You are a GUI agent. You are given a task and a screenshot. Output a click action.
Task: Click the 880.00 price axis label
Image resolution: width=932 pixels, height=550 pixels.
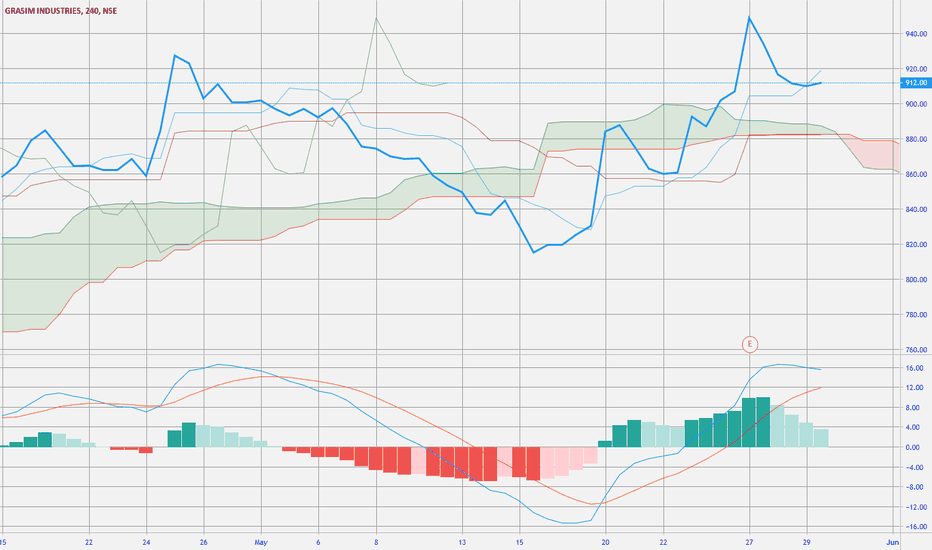(916, 139)
